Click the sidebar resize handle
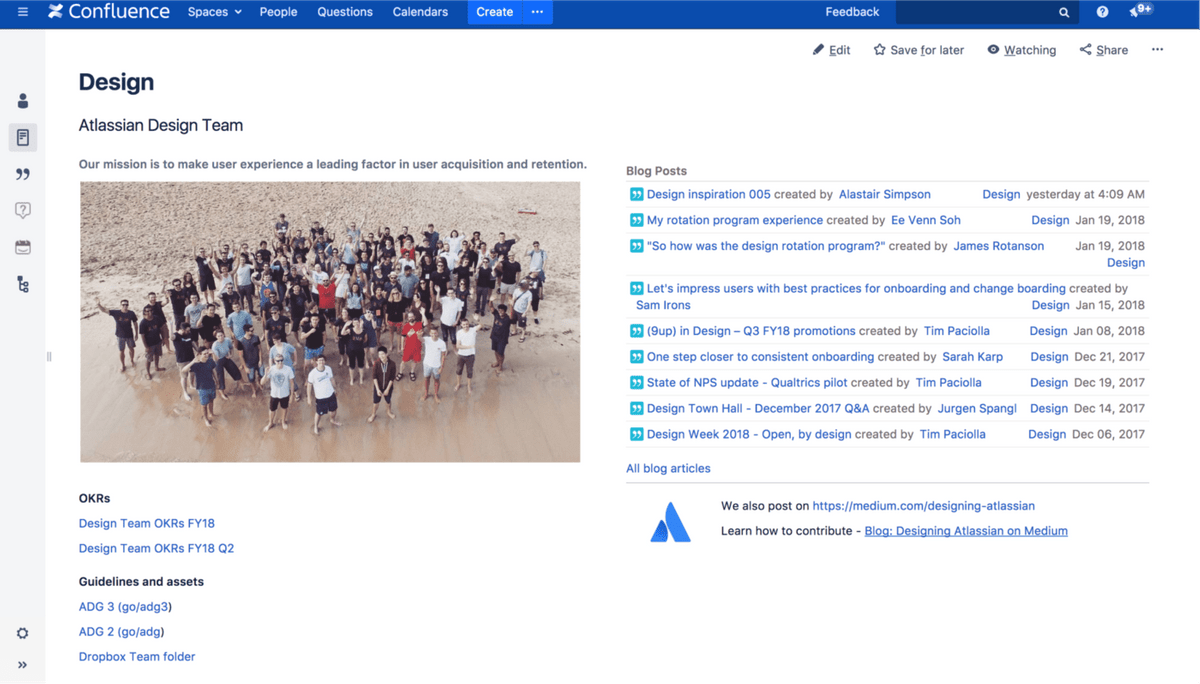The height and width of the screenshot is (684, 1200). [49, 356]
